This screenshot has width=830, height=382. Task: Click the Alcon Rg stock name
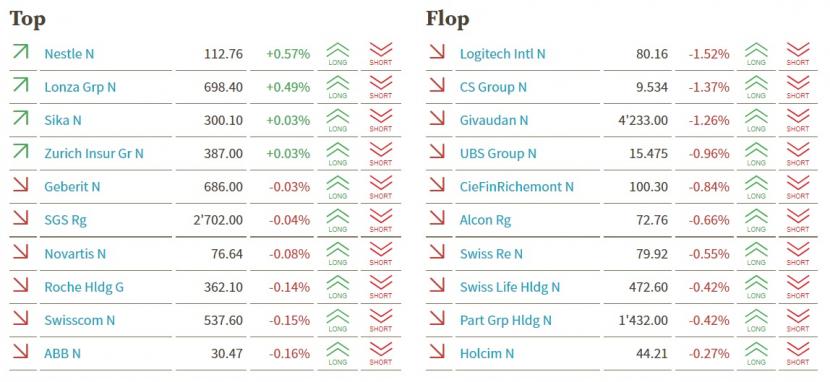[485, 220]
